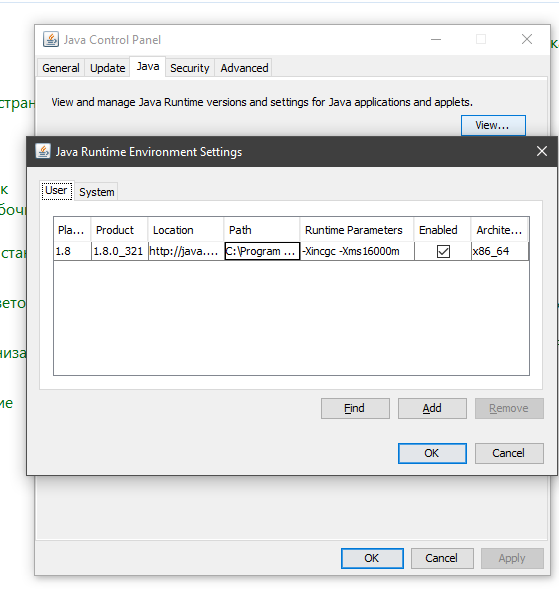Close the Java Runtime Environment Settings dialog

coord(542,151)
